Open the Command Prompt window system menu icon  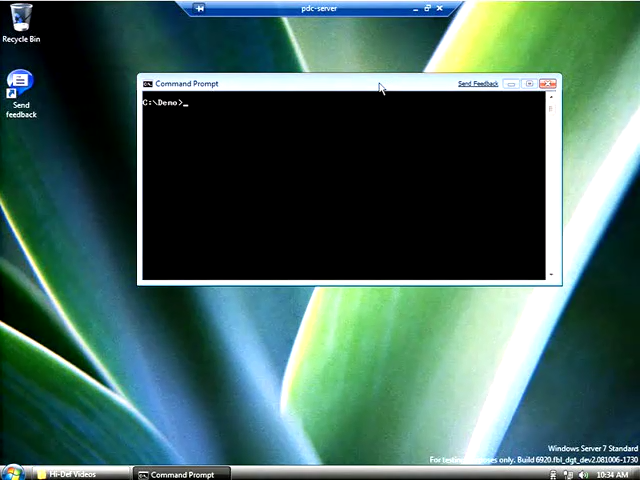[x=148, y=84]
